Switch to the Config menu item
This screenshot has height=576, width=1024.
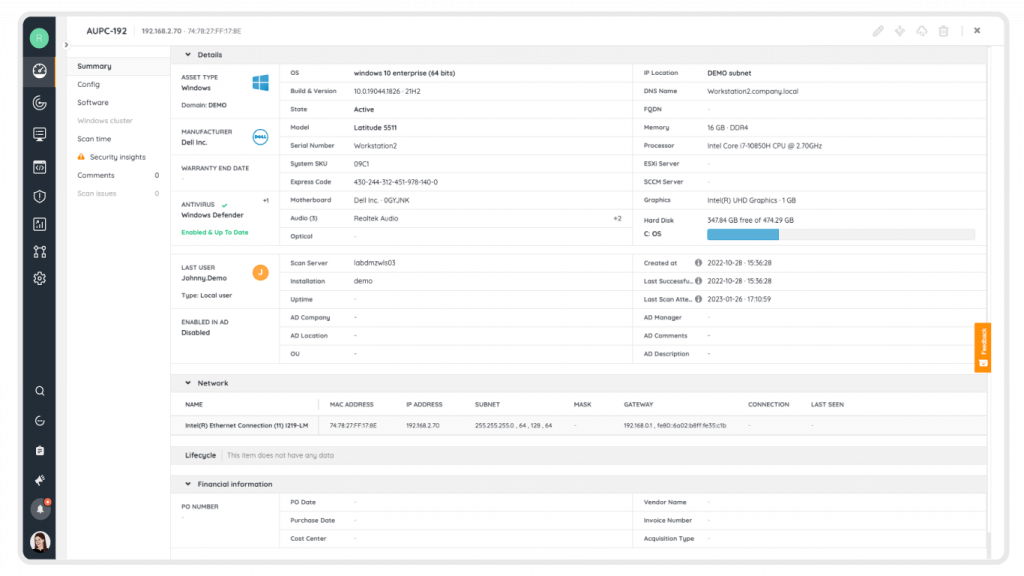click(90, 84)
